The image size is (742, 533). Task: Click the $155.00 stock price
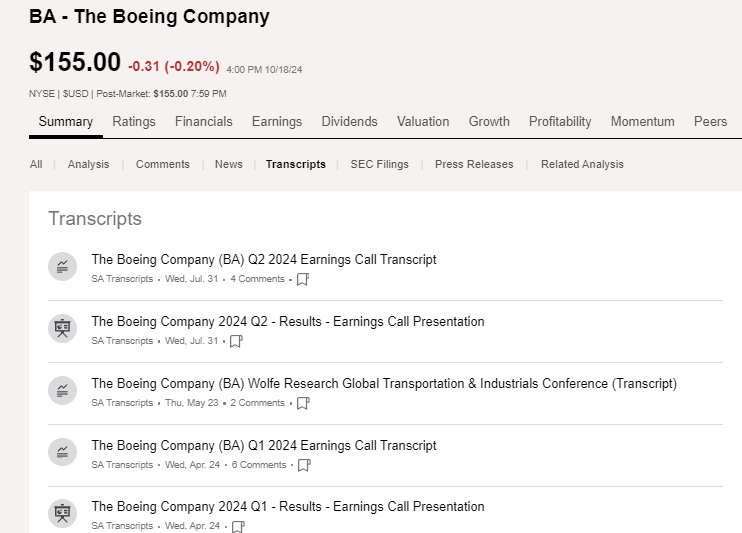pyautogui.click(x=75, y=62)
